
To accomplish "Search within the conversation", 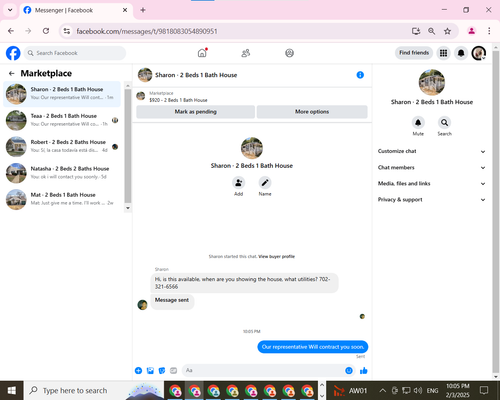I will click(x=444, y=123).
